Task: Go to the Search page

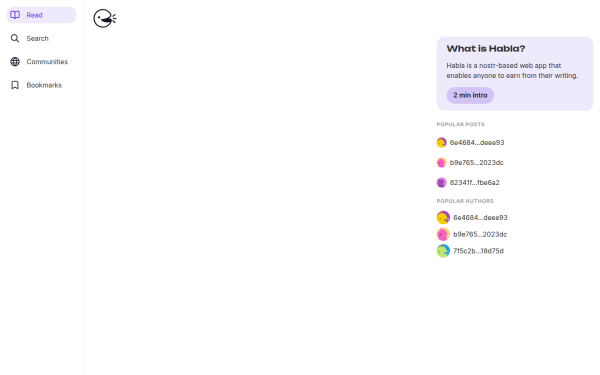Action: (x=41, y=38)
